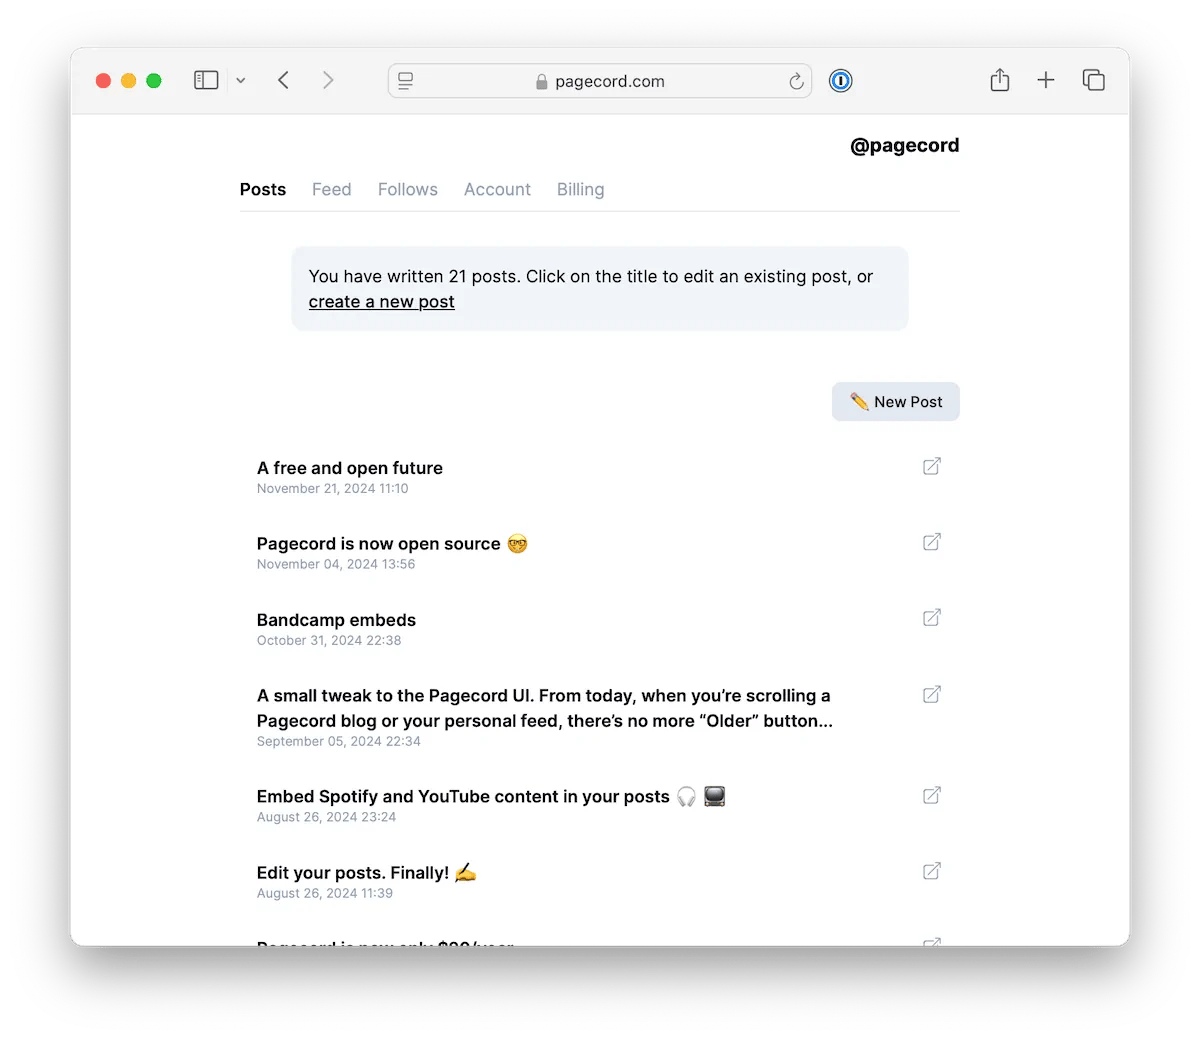Viewport: 1200px width, 1039px height.
Task: Open a new tab with plus icon
Action: point(1045,81)
